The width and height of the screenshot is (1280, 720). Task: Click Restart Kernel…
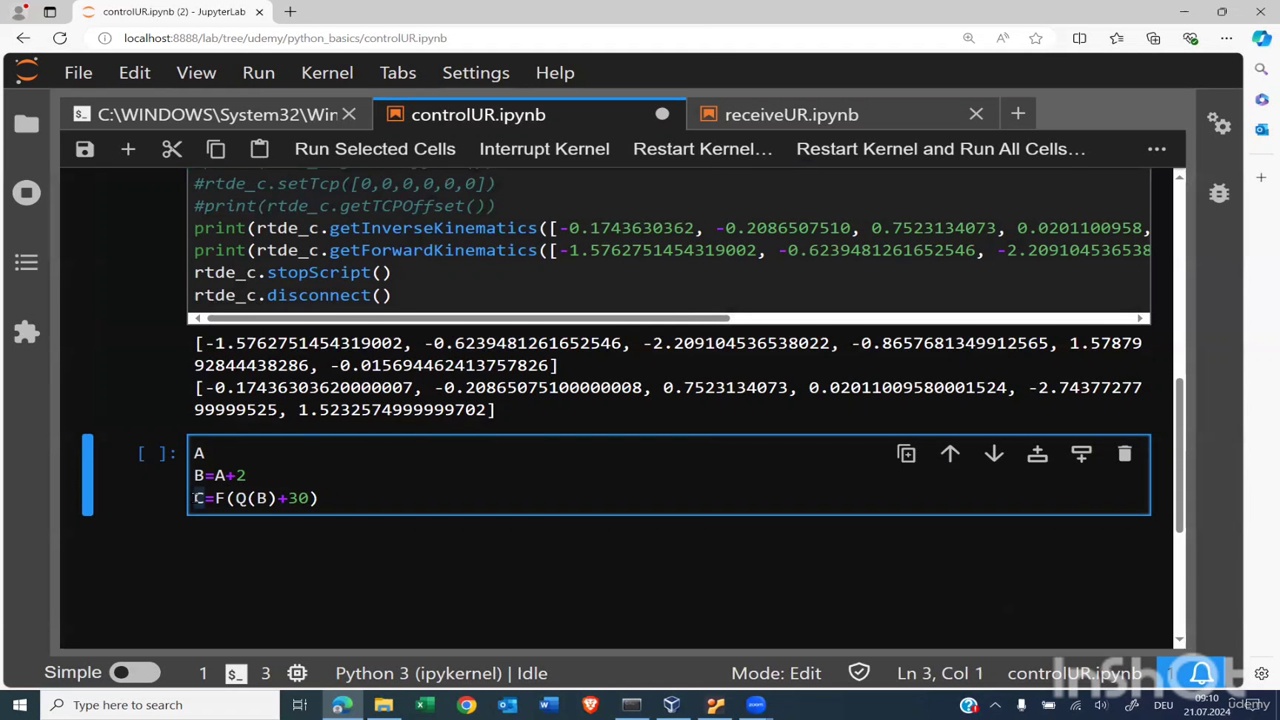coord(703,149)
